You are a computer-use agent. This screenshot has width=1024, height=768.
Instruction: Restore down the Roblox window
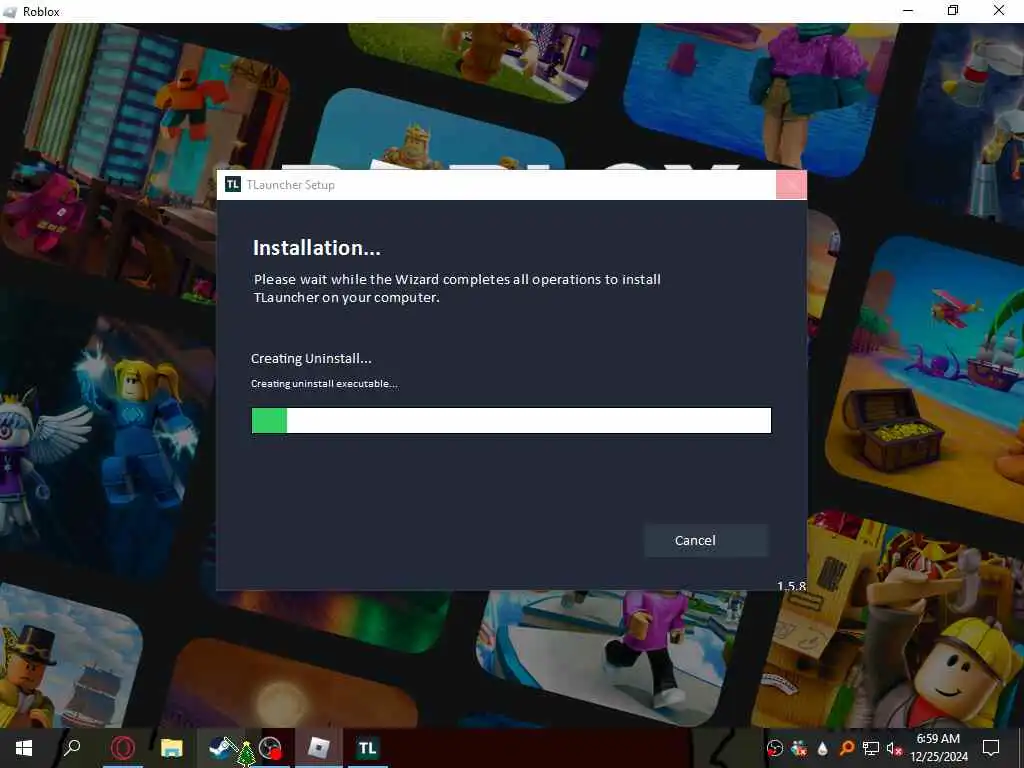point(953,10)
